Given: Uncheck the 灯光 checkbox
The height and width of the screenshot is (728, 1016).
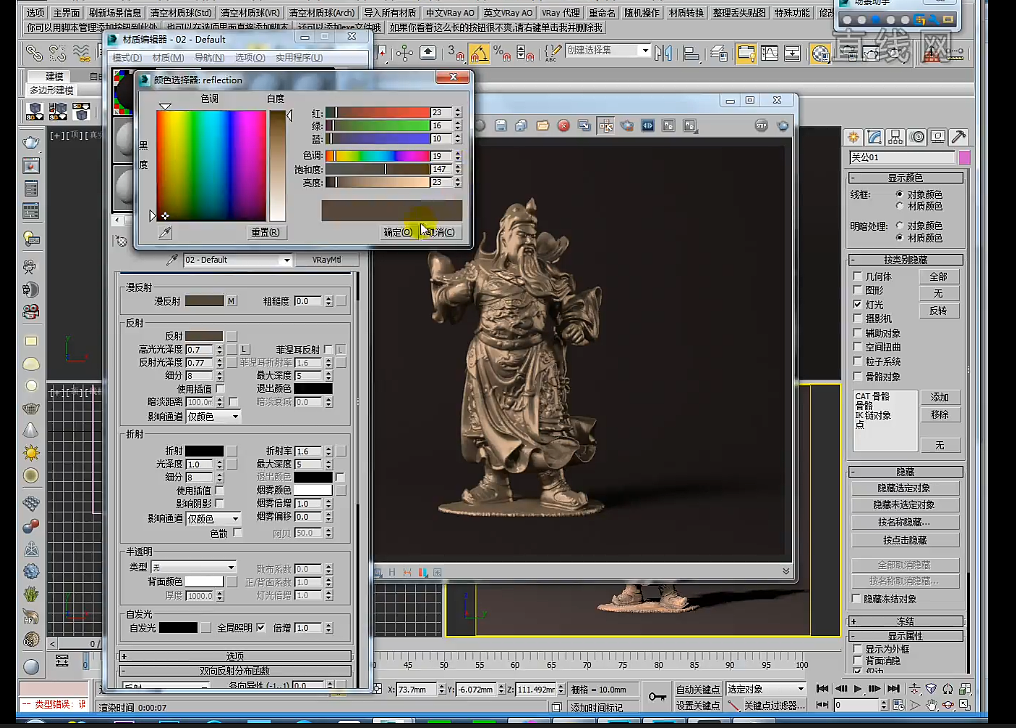Looking at the screenshot, I should pyautogui.click(x=857, y=304).
